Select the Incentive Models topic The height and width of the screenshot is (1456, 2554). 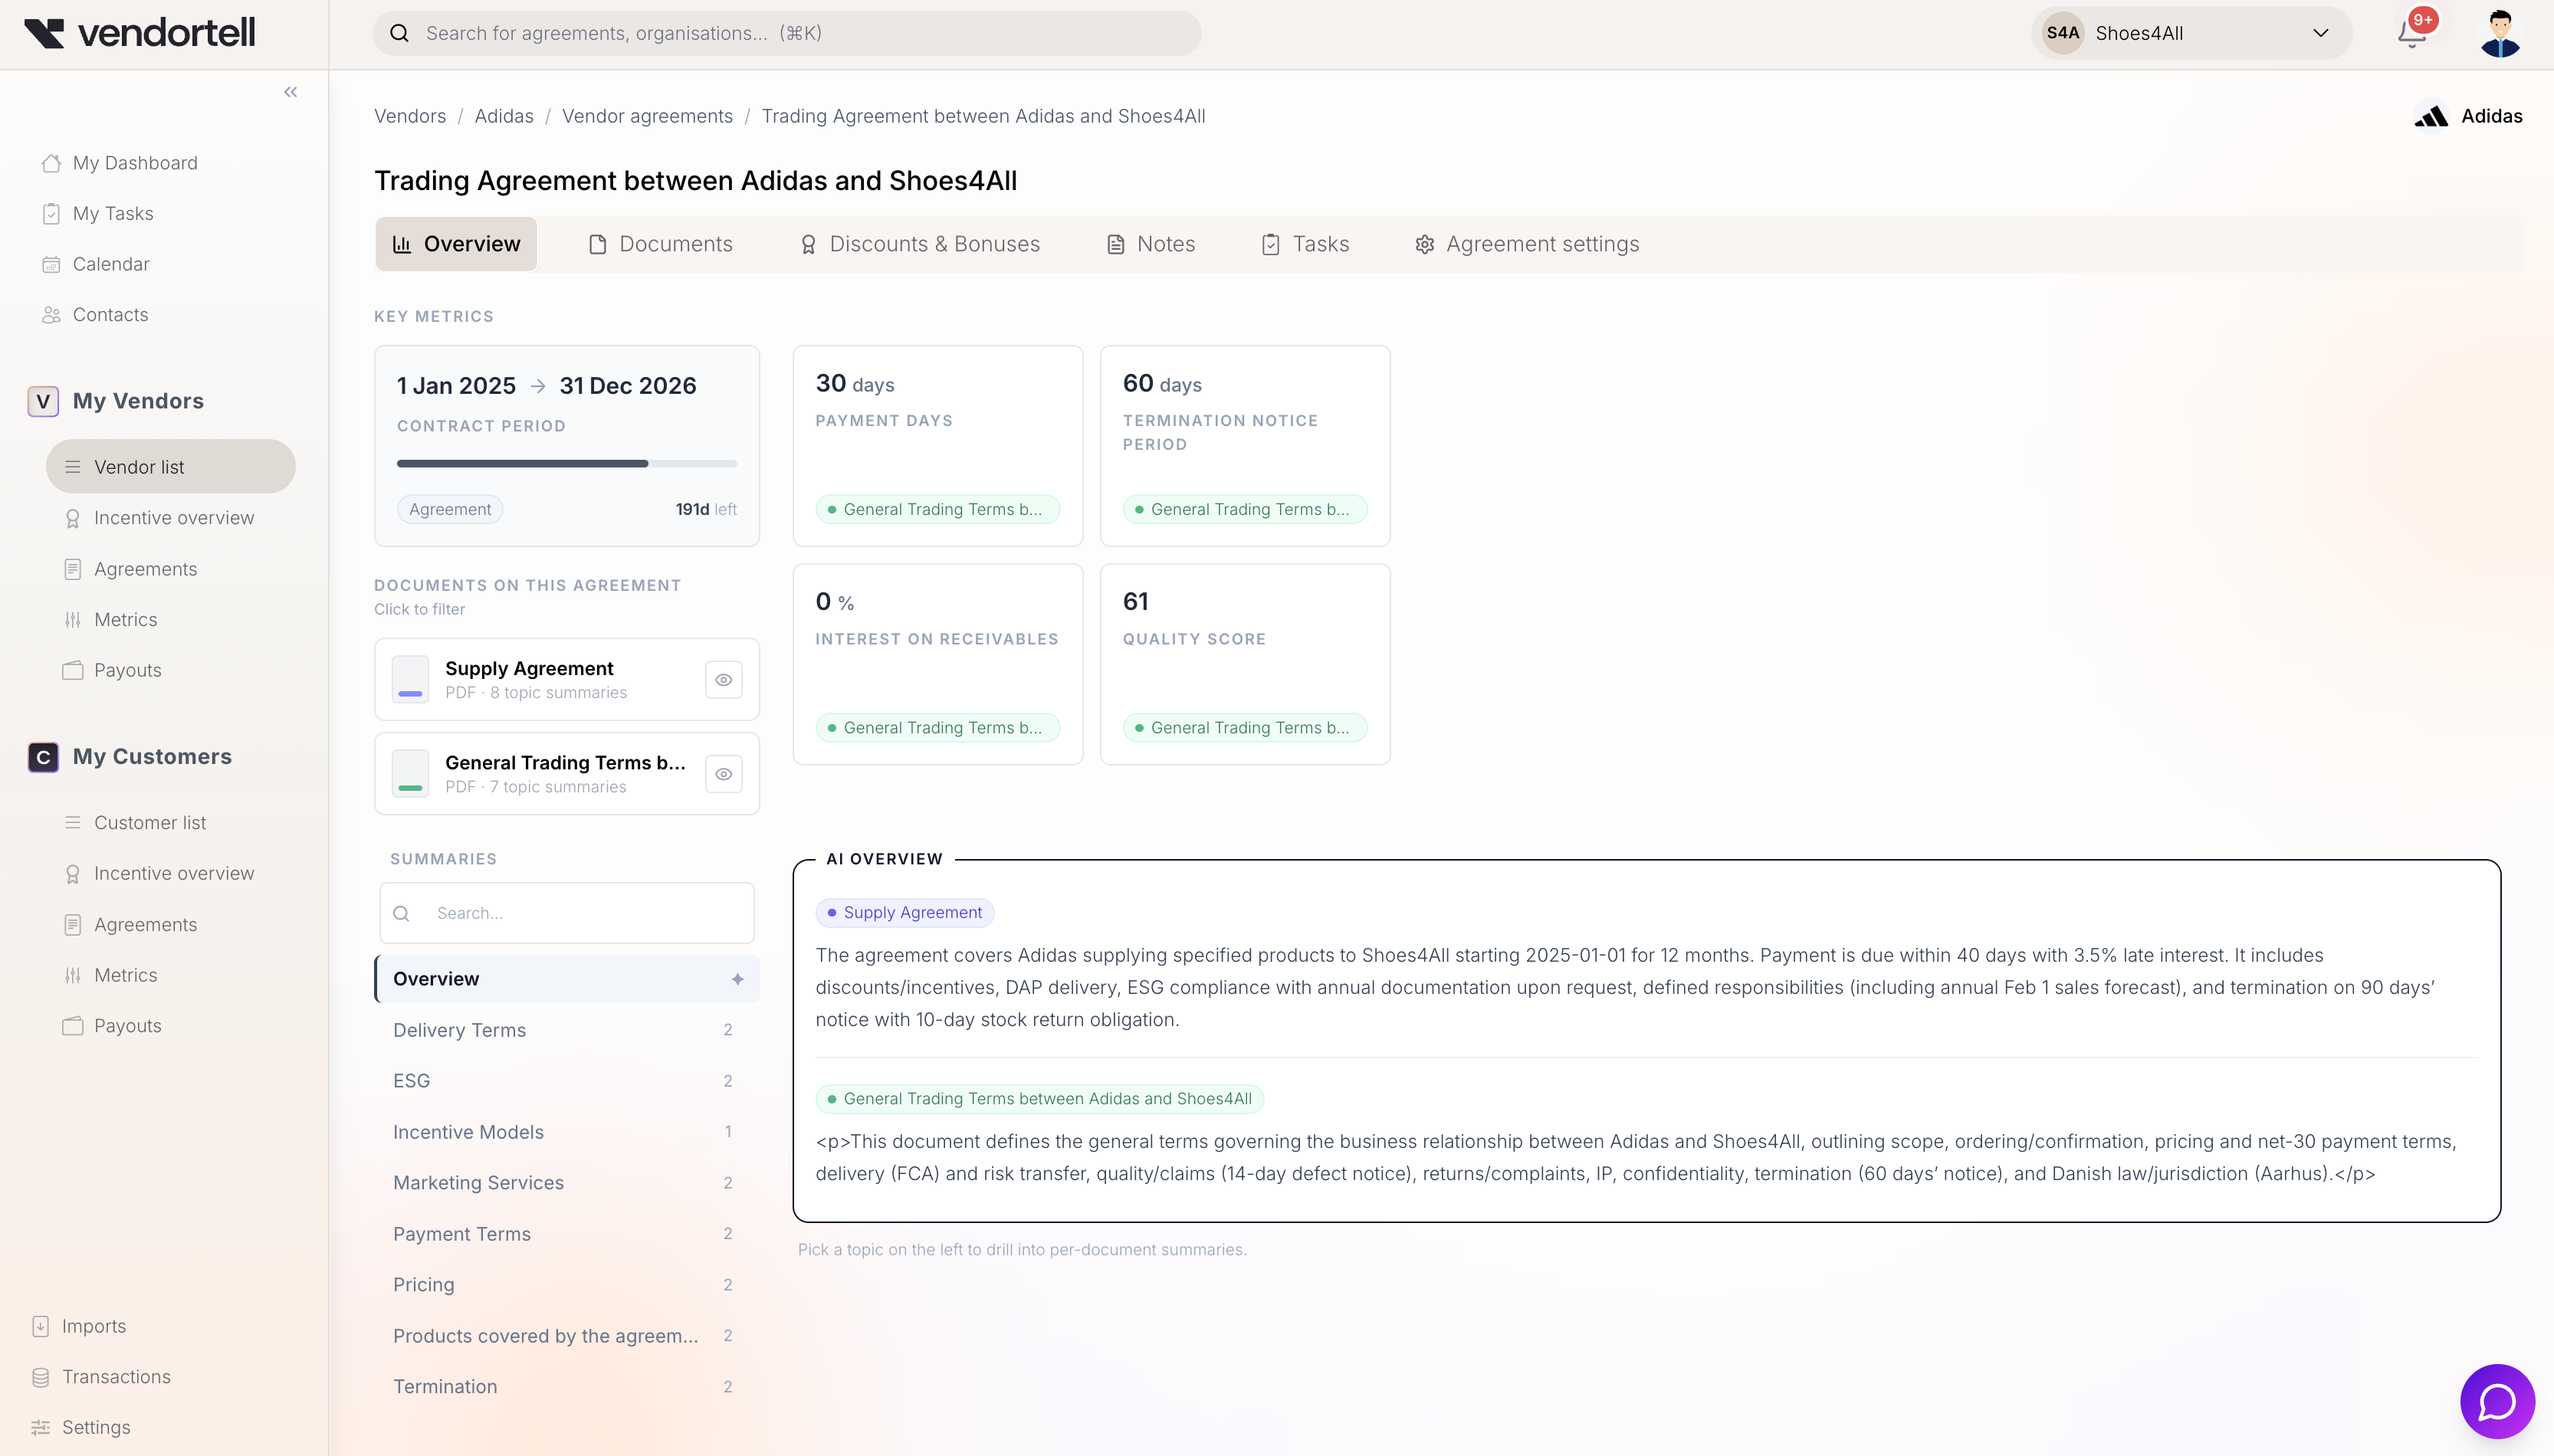pos(567,1132)
